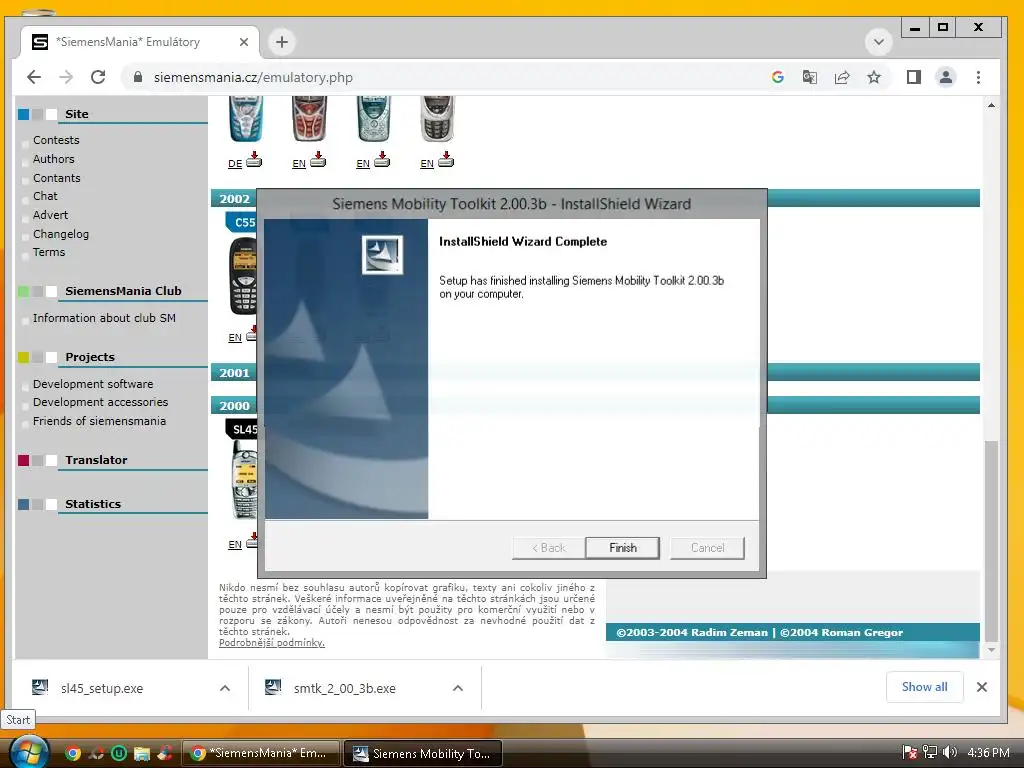Download the DE emulator under first phone

[253, 159]
